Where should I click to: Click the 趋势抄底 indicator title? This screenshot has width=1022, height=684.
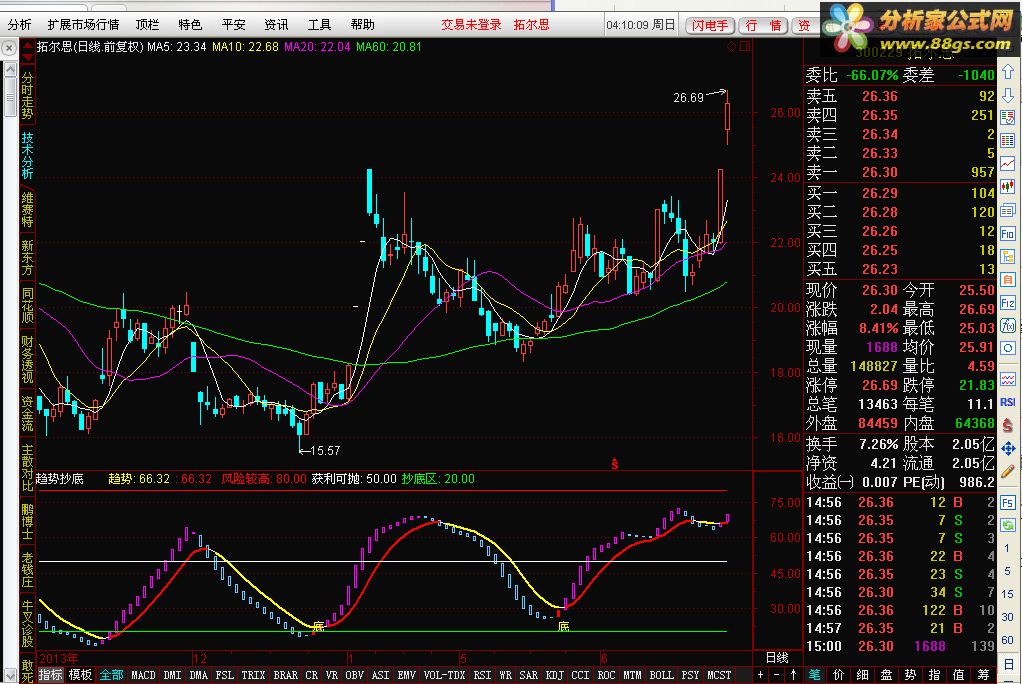click(59, 479)
